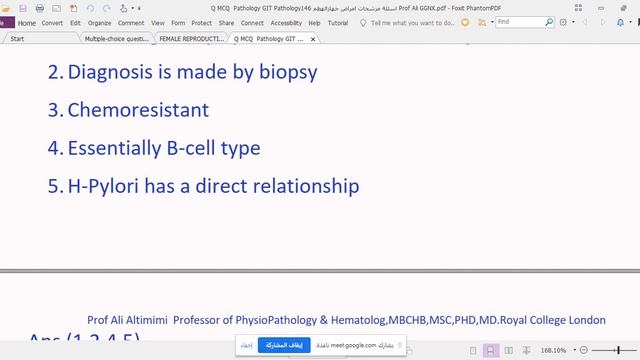
Task: Click the 168.10% zoom value
Action: [553, 350]
